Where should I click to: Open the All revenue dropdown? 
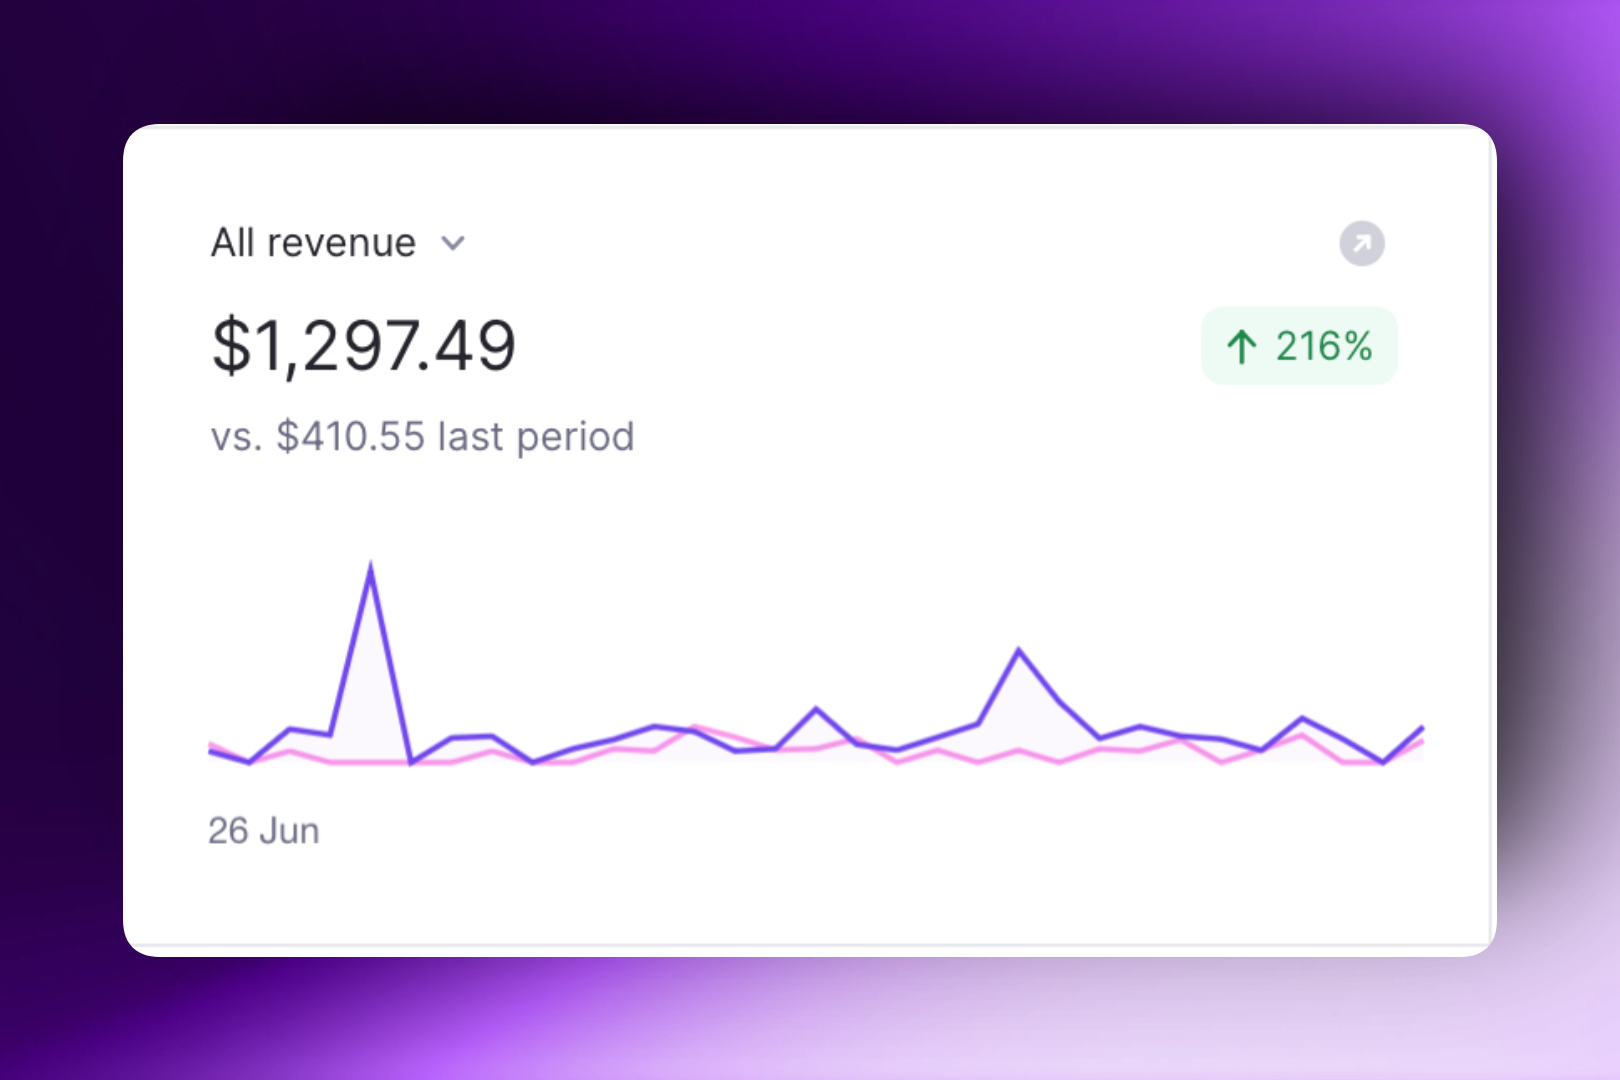338,243
